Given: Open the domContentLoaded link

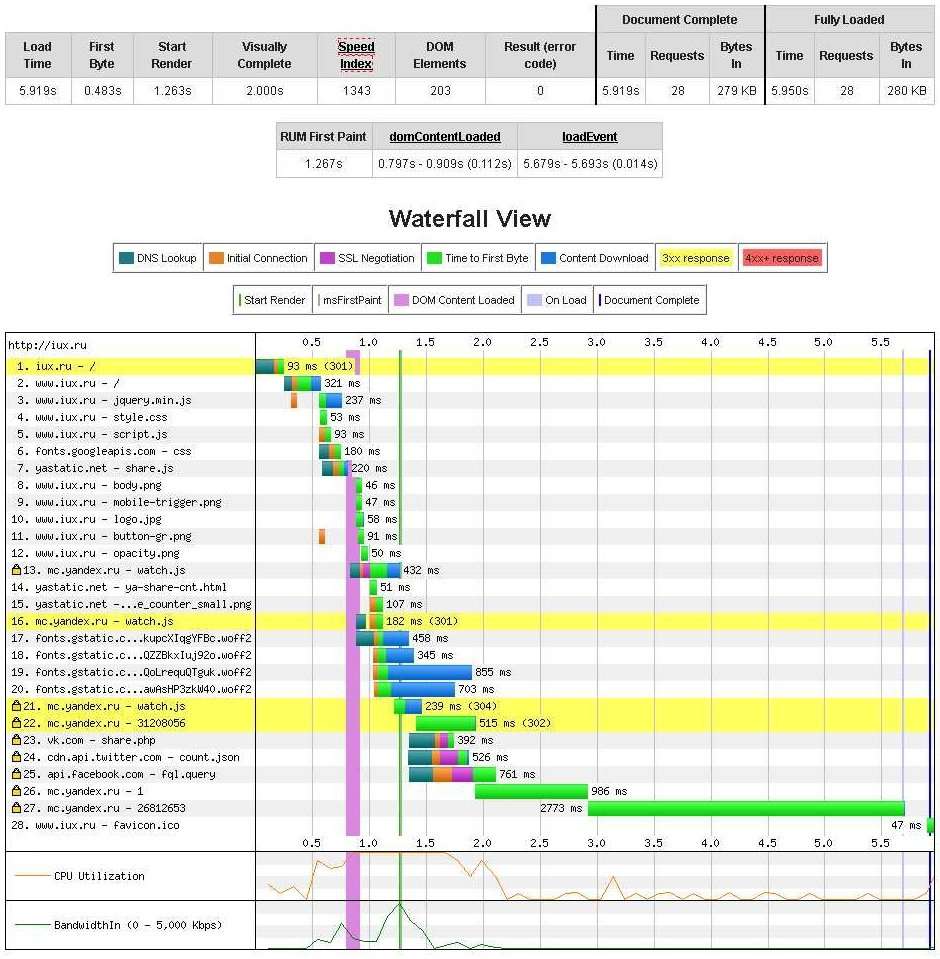Looking at the screenshot, I should 445,137.
